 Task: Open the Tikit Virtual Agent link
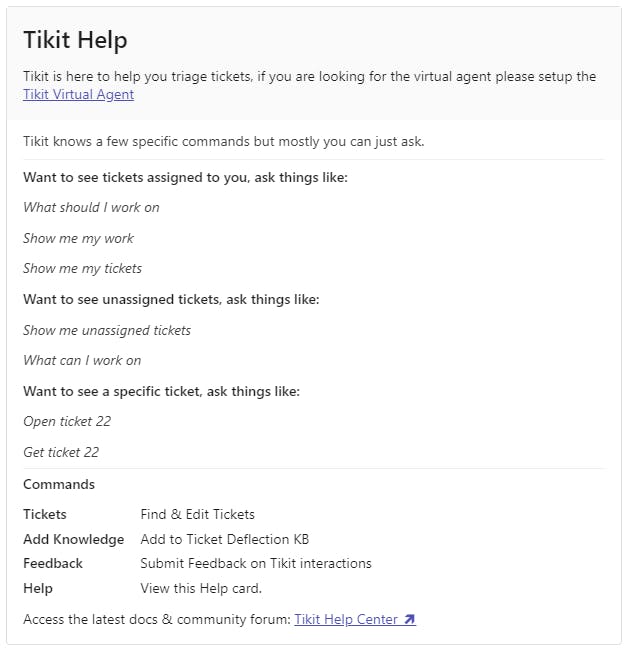coord(78,95)
